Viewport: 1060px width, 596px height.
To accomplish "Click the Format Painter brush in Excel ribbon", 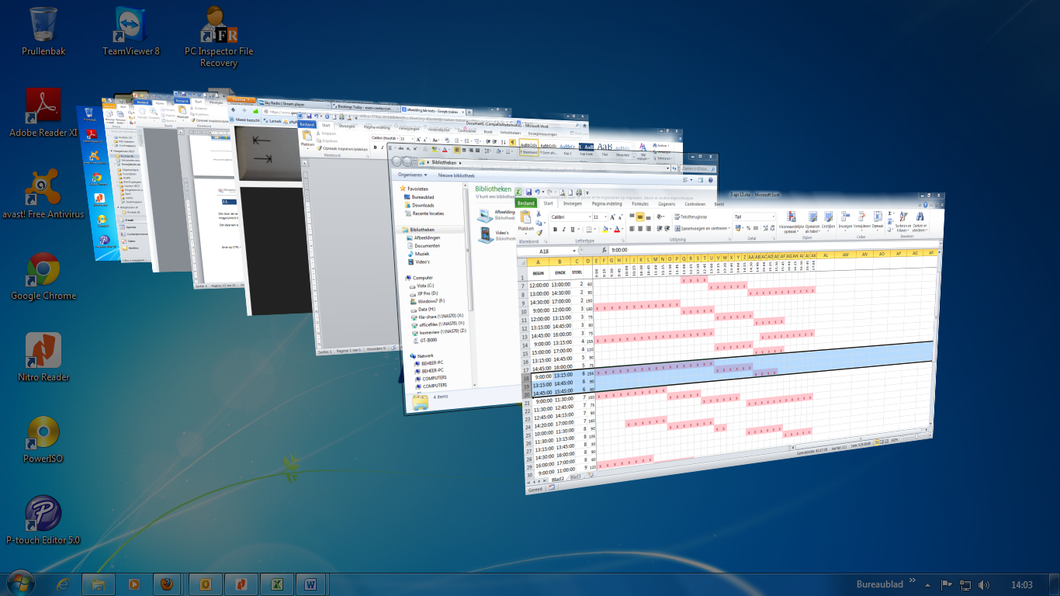I will click(539, 232).
